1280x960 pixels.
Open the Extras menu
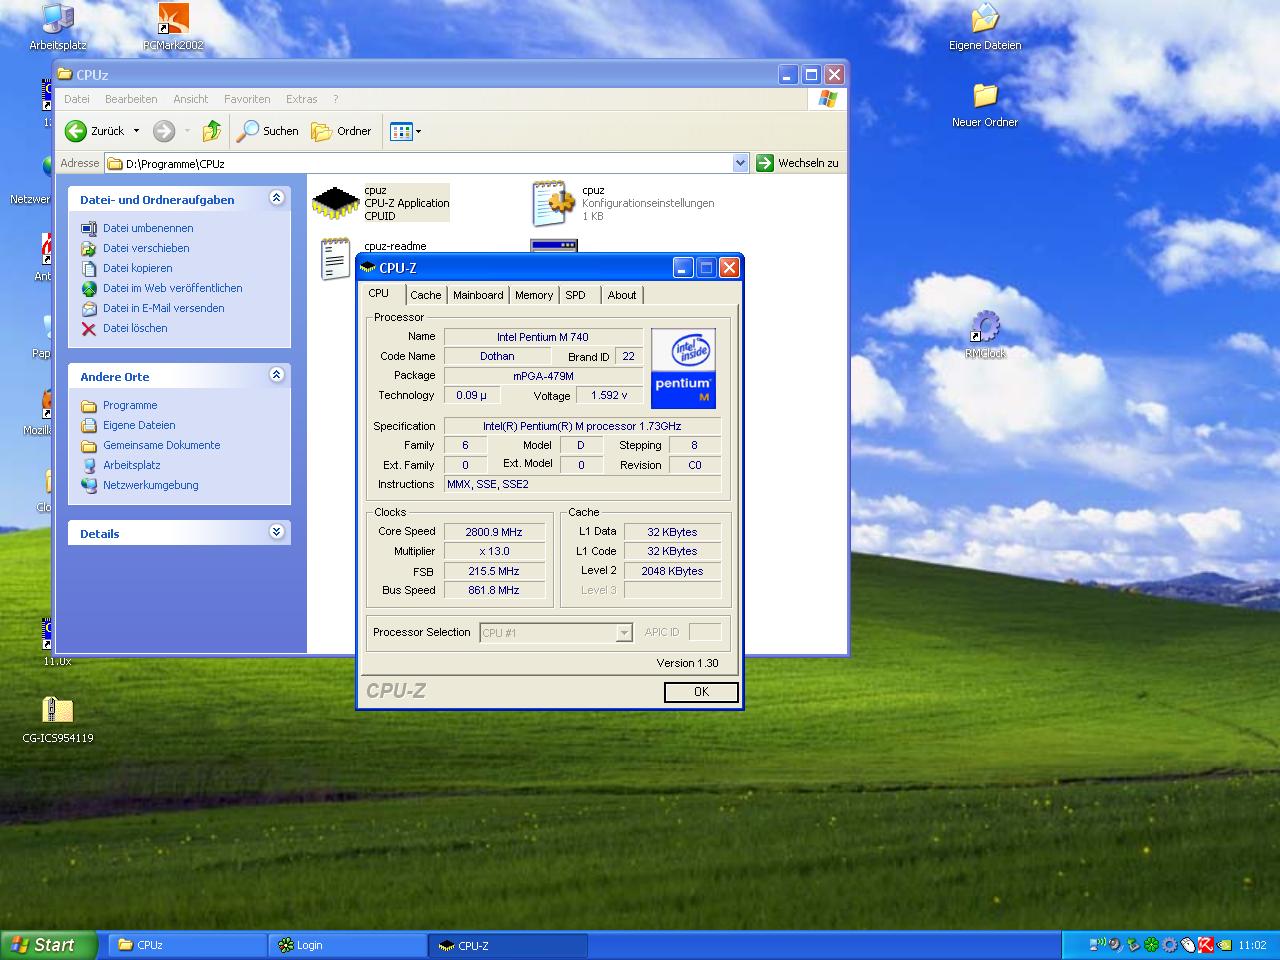(x=302, y=99)
